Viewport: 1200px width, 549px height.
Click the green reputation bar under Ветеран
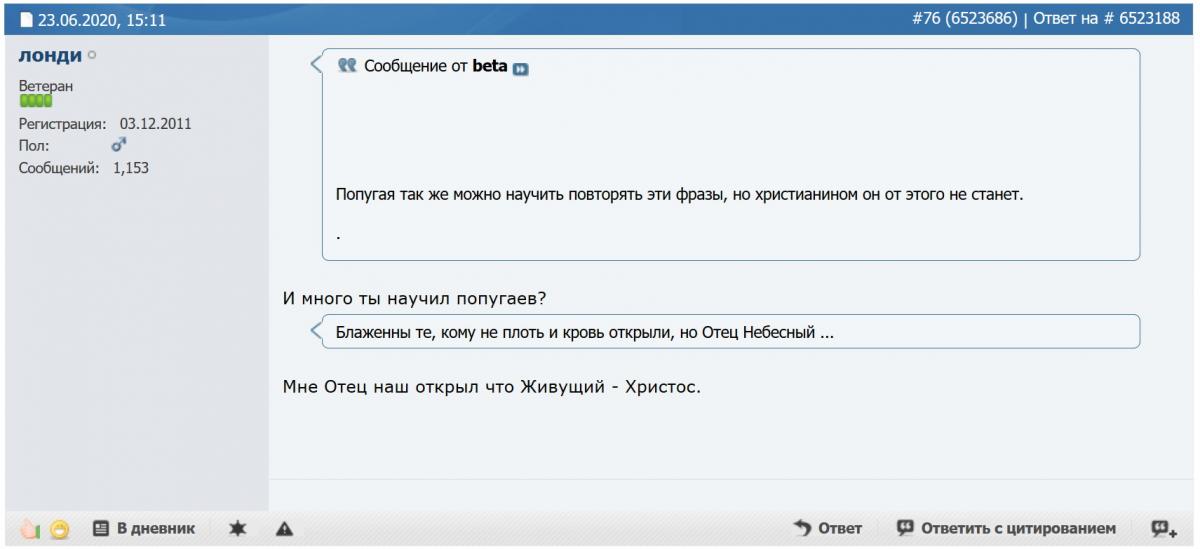click(35, 101)
